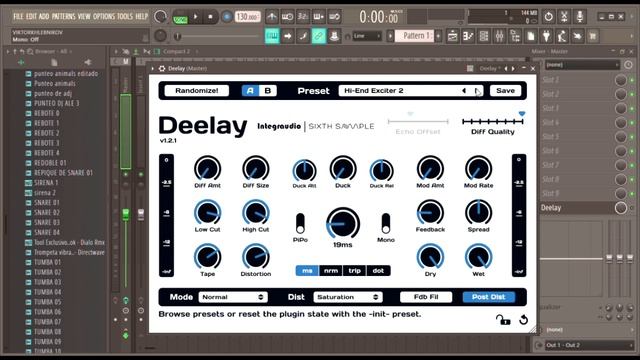
Task: Click the reset arrow icon in Deelay
Action: tap(523, 320)
